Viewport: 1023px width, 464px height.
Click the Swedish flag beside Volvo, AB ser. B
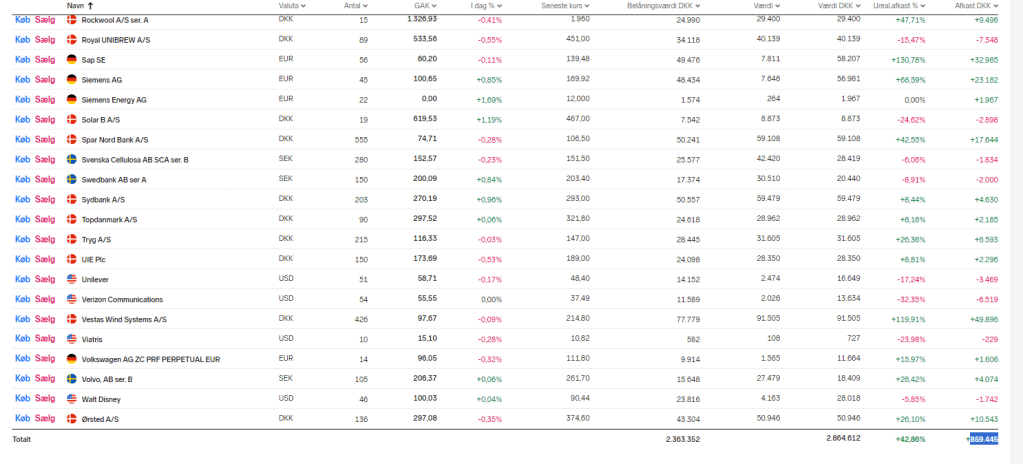click(71, 379)
